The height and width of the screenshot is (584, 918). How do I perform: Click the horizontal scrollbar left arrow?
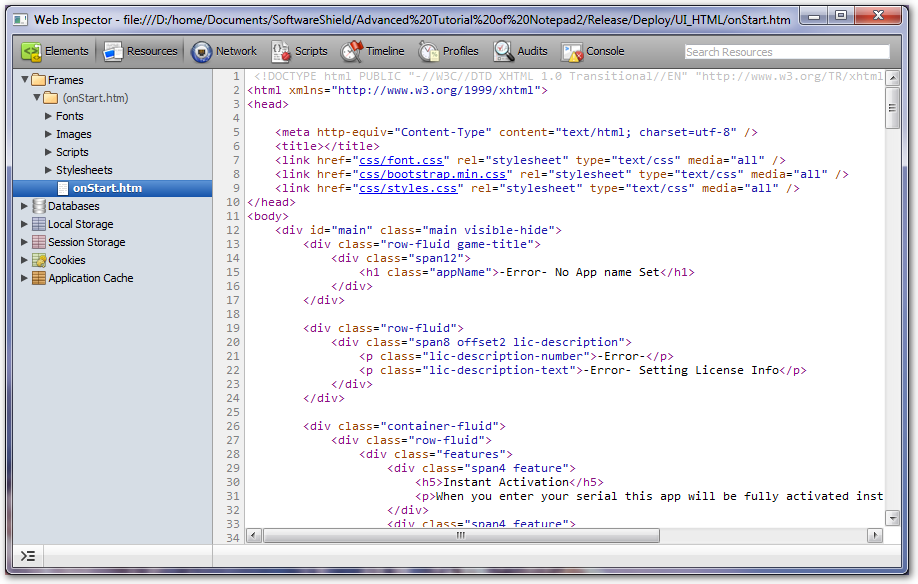pos(254,535)
